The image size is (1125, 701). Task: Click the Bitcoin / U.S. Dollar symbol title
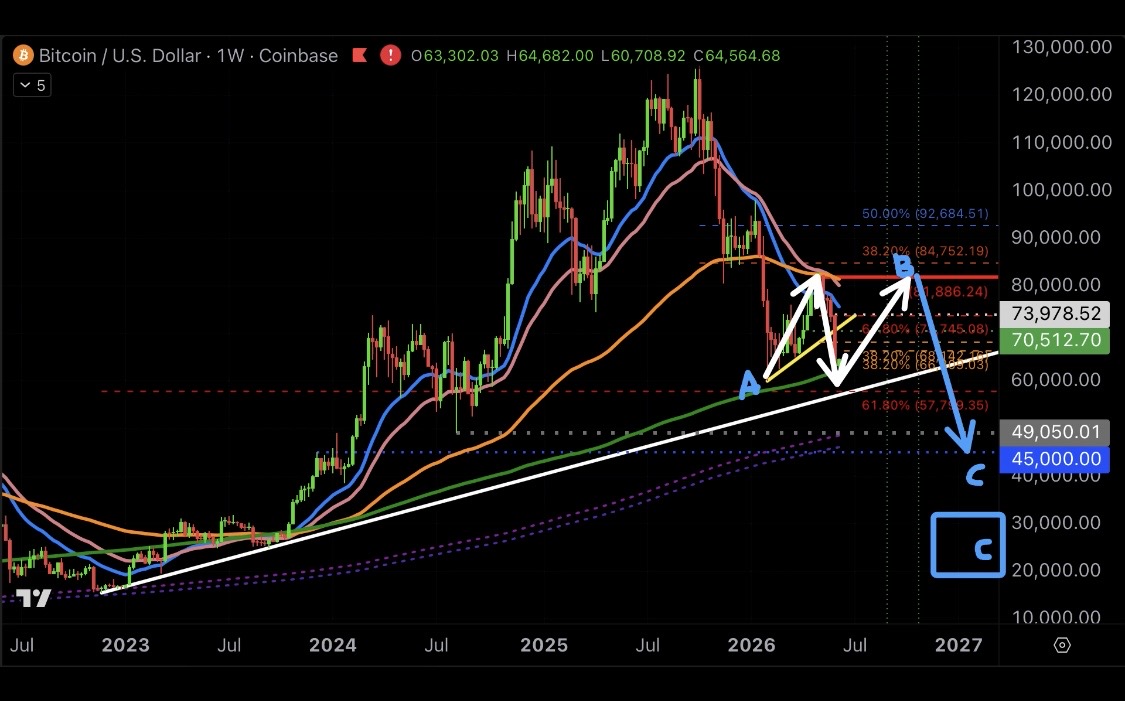point(120,56)
